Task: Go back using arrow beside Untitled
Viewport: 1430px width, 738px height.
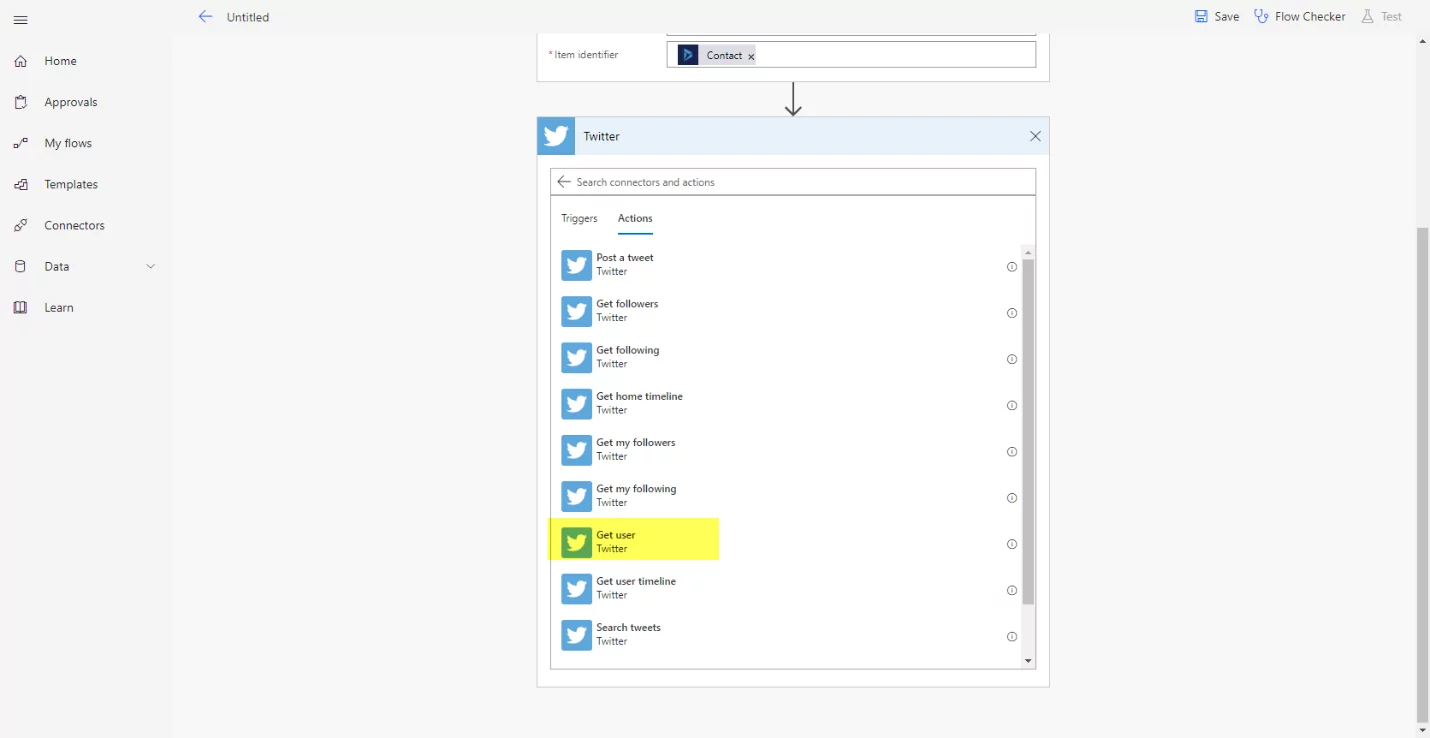Action: (205, 16)
